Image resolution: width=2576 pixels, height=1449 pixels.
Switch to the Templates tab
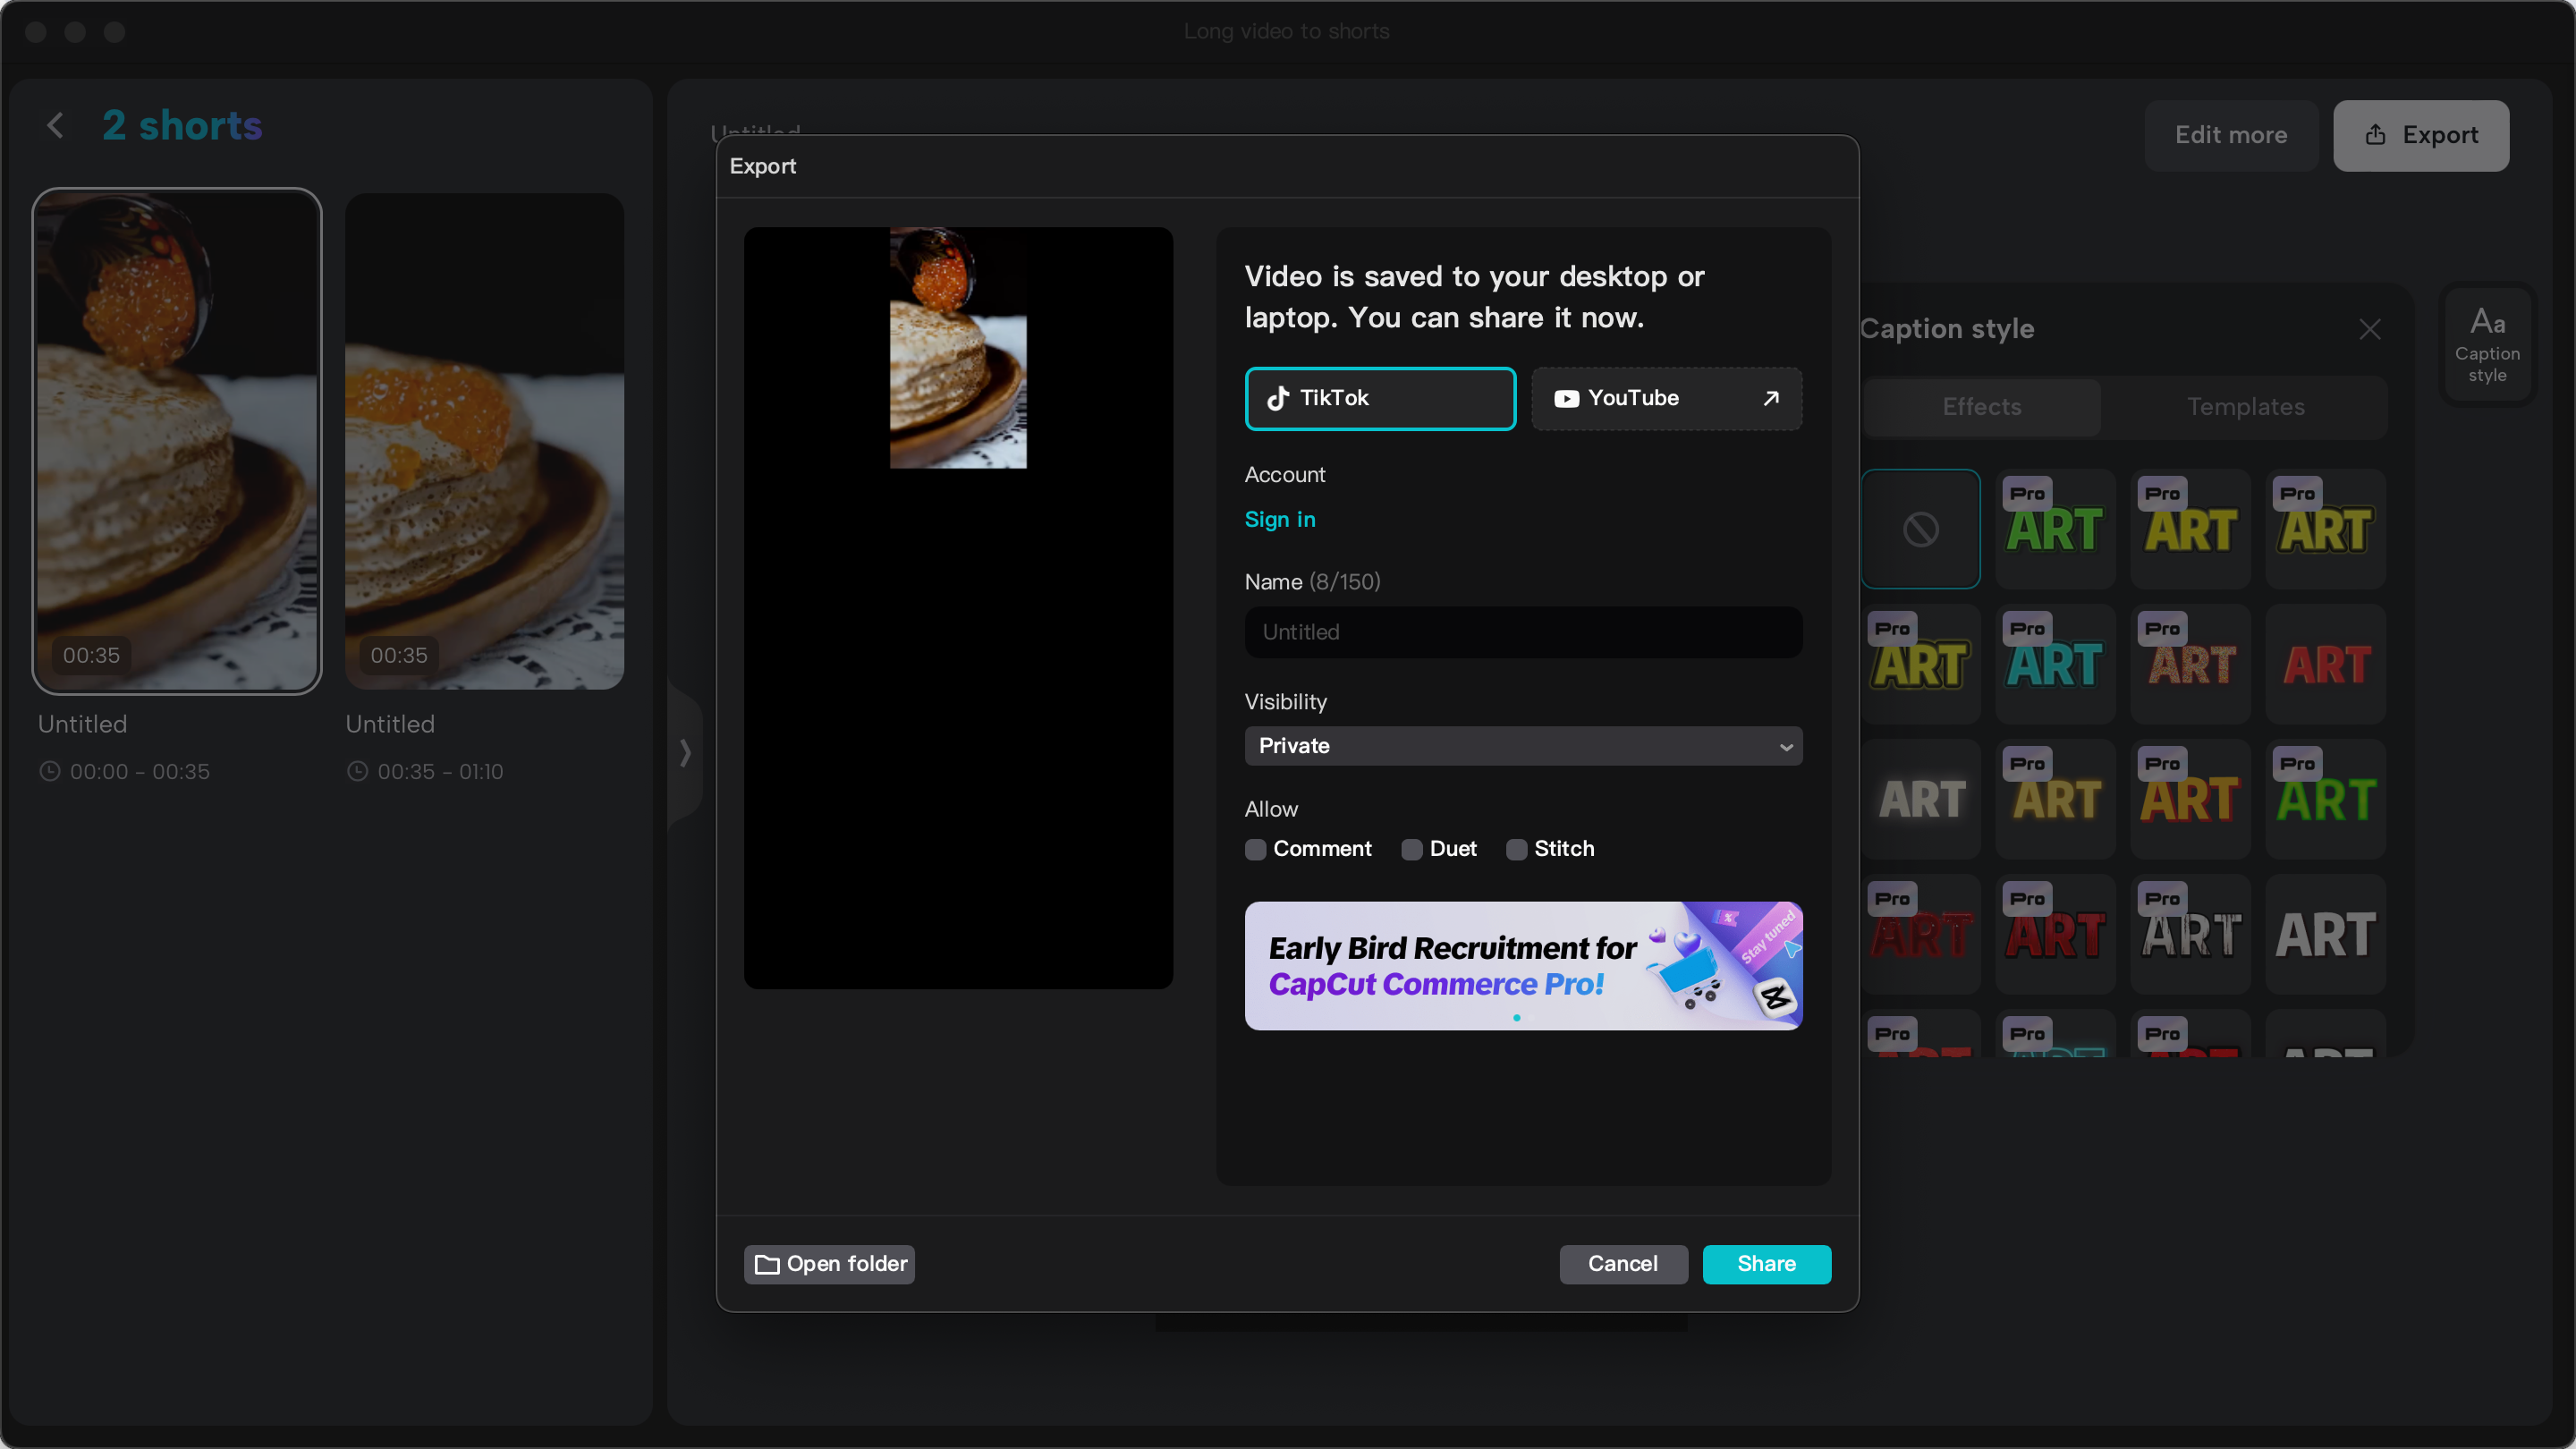click(x=2245, y=406)
